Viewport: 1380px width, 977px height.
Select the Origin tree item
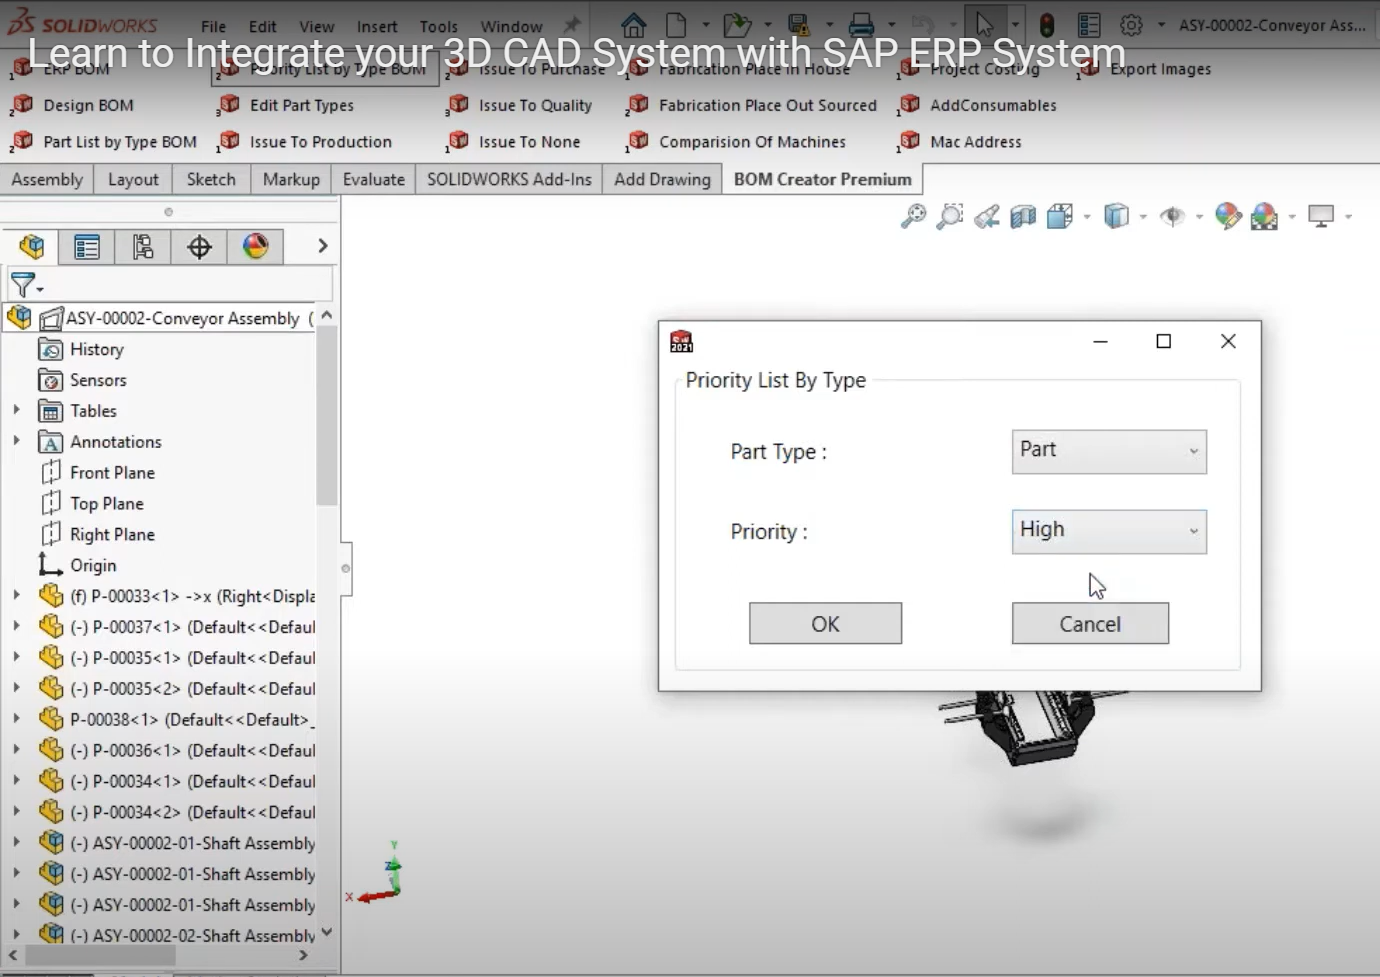[x=77, y=565]
